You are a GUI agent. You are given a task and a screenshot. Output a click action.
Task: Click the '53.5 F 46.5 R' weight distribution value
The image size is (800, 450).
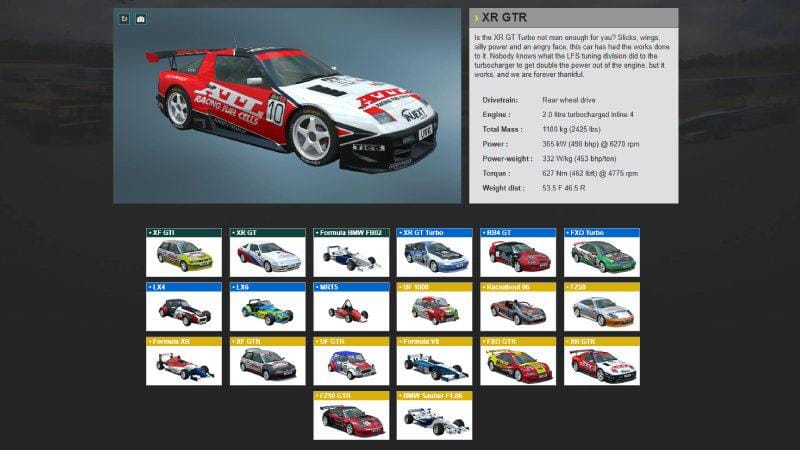coord(563,188)
